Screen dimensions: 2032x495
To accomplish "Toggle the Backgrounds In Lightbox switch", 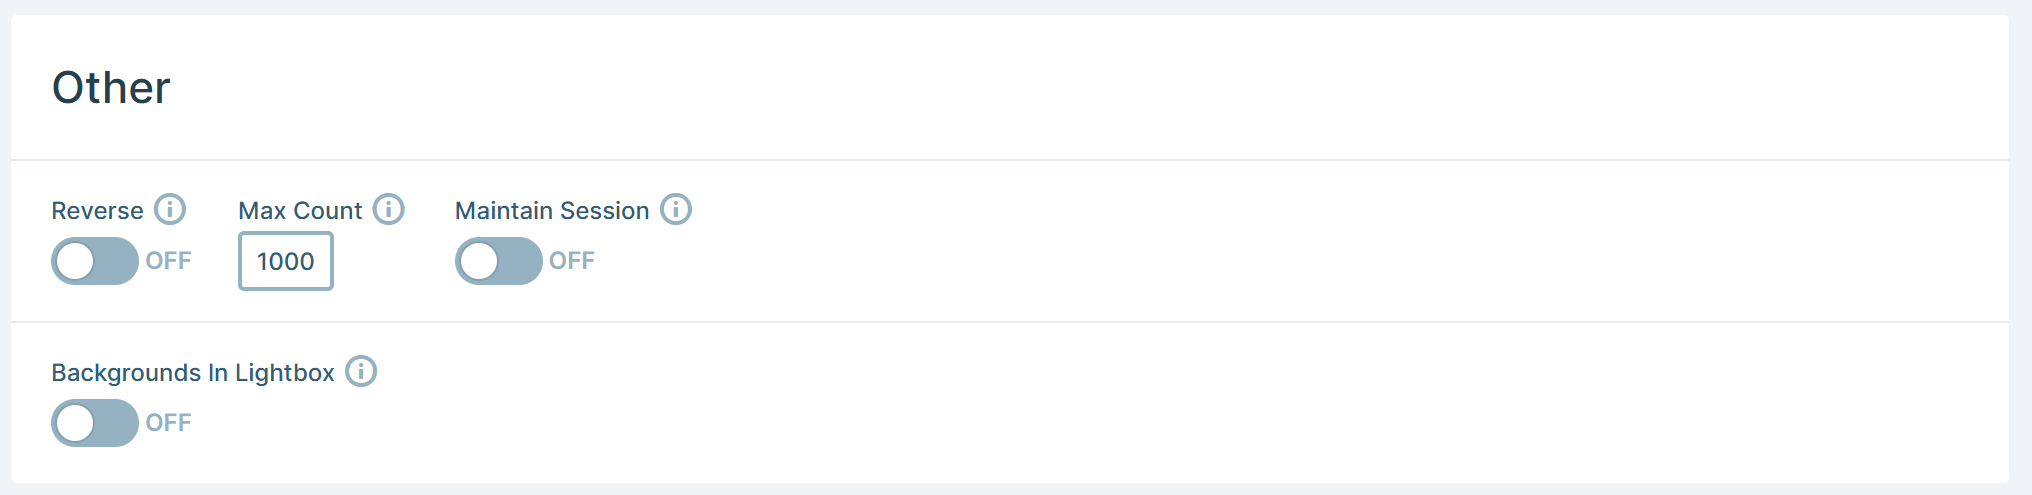I will click(x=95, y=423).
